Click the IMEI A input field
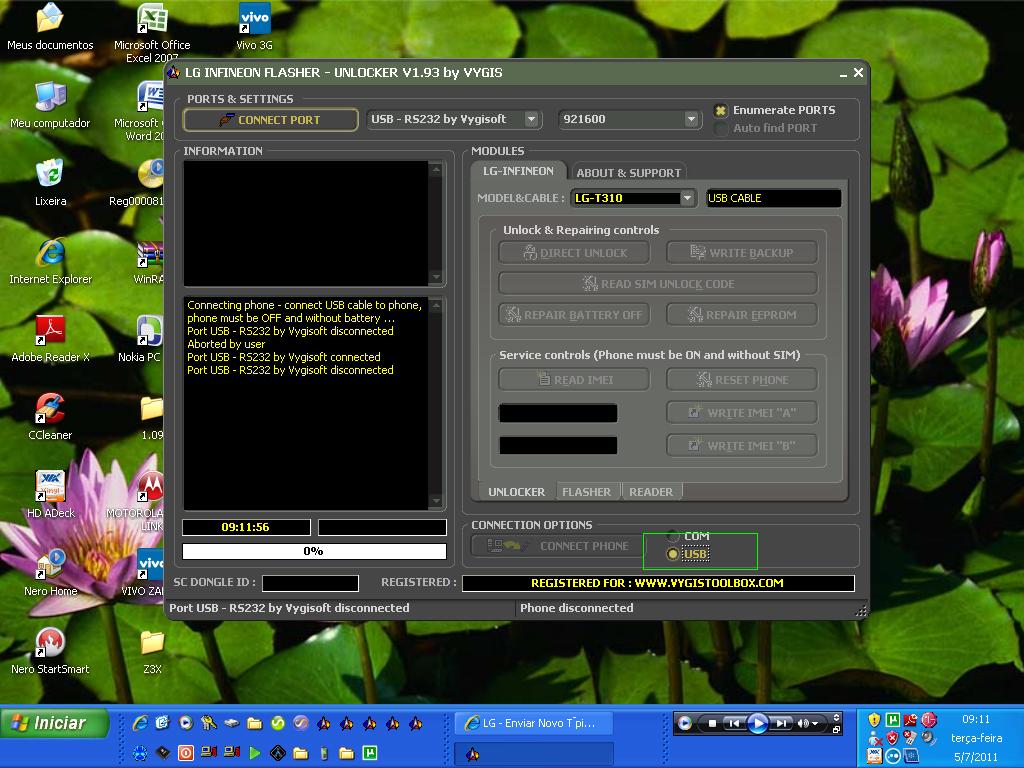Image resolution: width=1024 pixels, height=768 pixels. [x=558, y=413]
